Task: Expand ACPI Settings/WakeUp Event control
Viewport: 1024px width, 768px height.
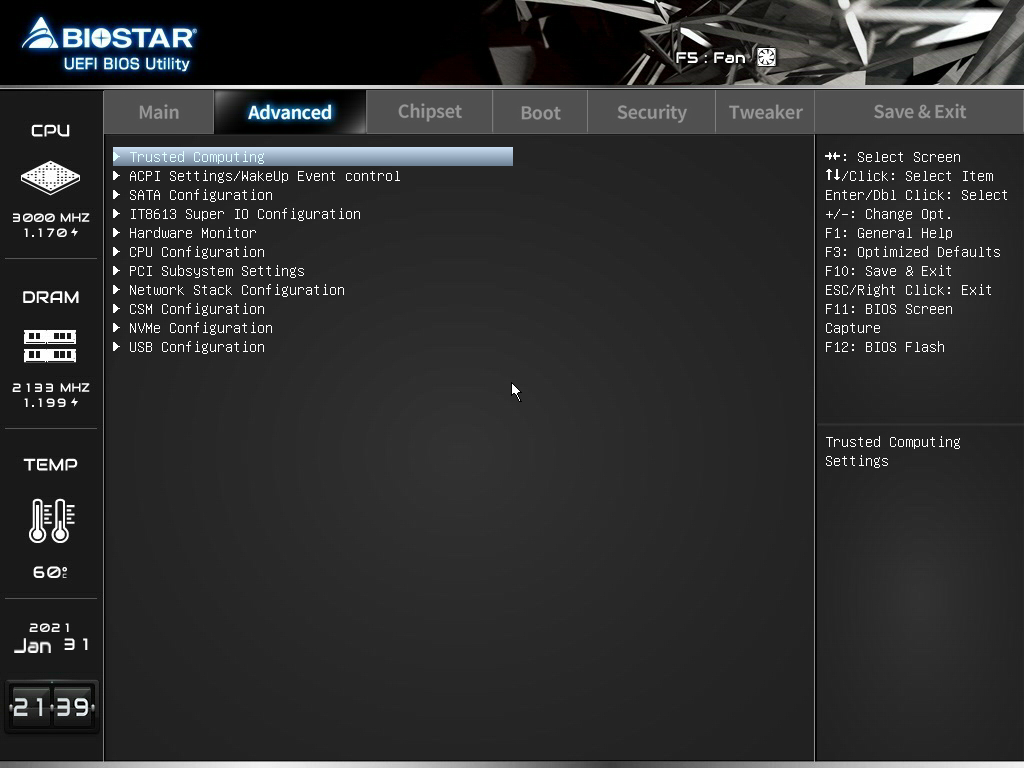Action: 264,176
